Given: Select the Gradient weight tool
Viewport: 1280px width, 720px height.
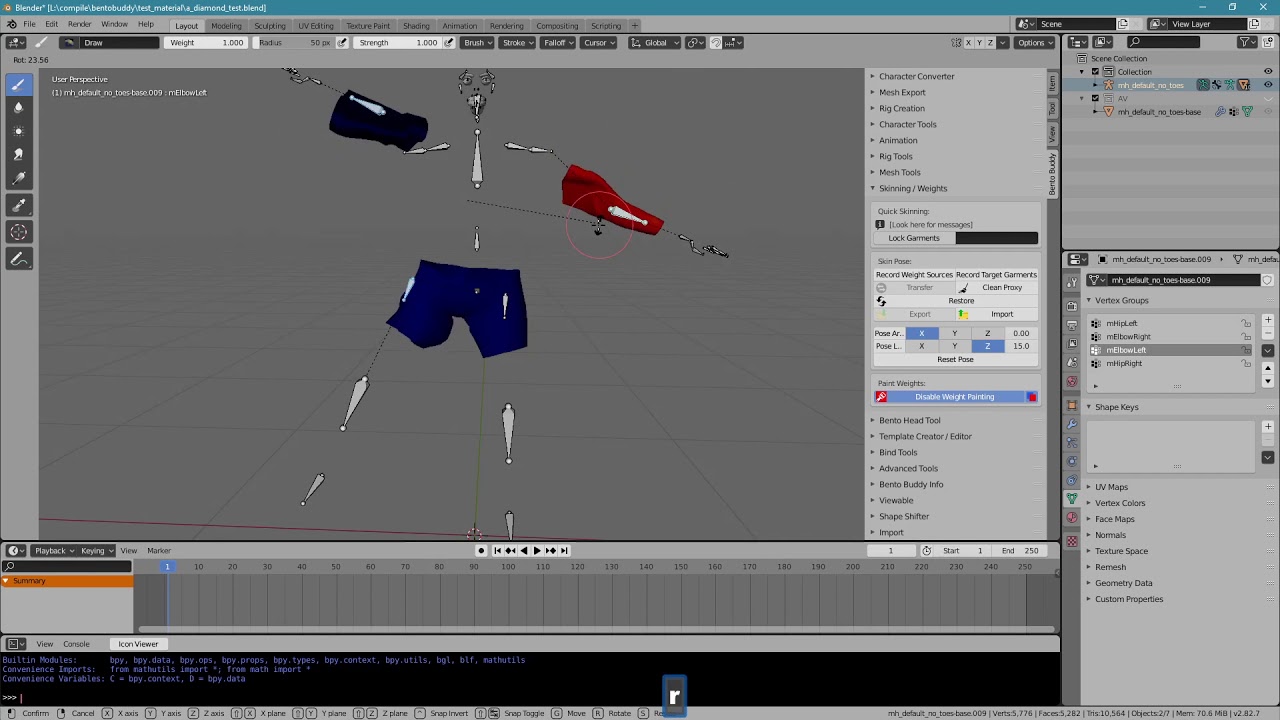Looking at the screenshot, I should [18, 179].
